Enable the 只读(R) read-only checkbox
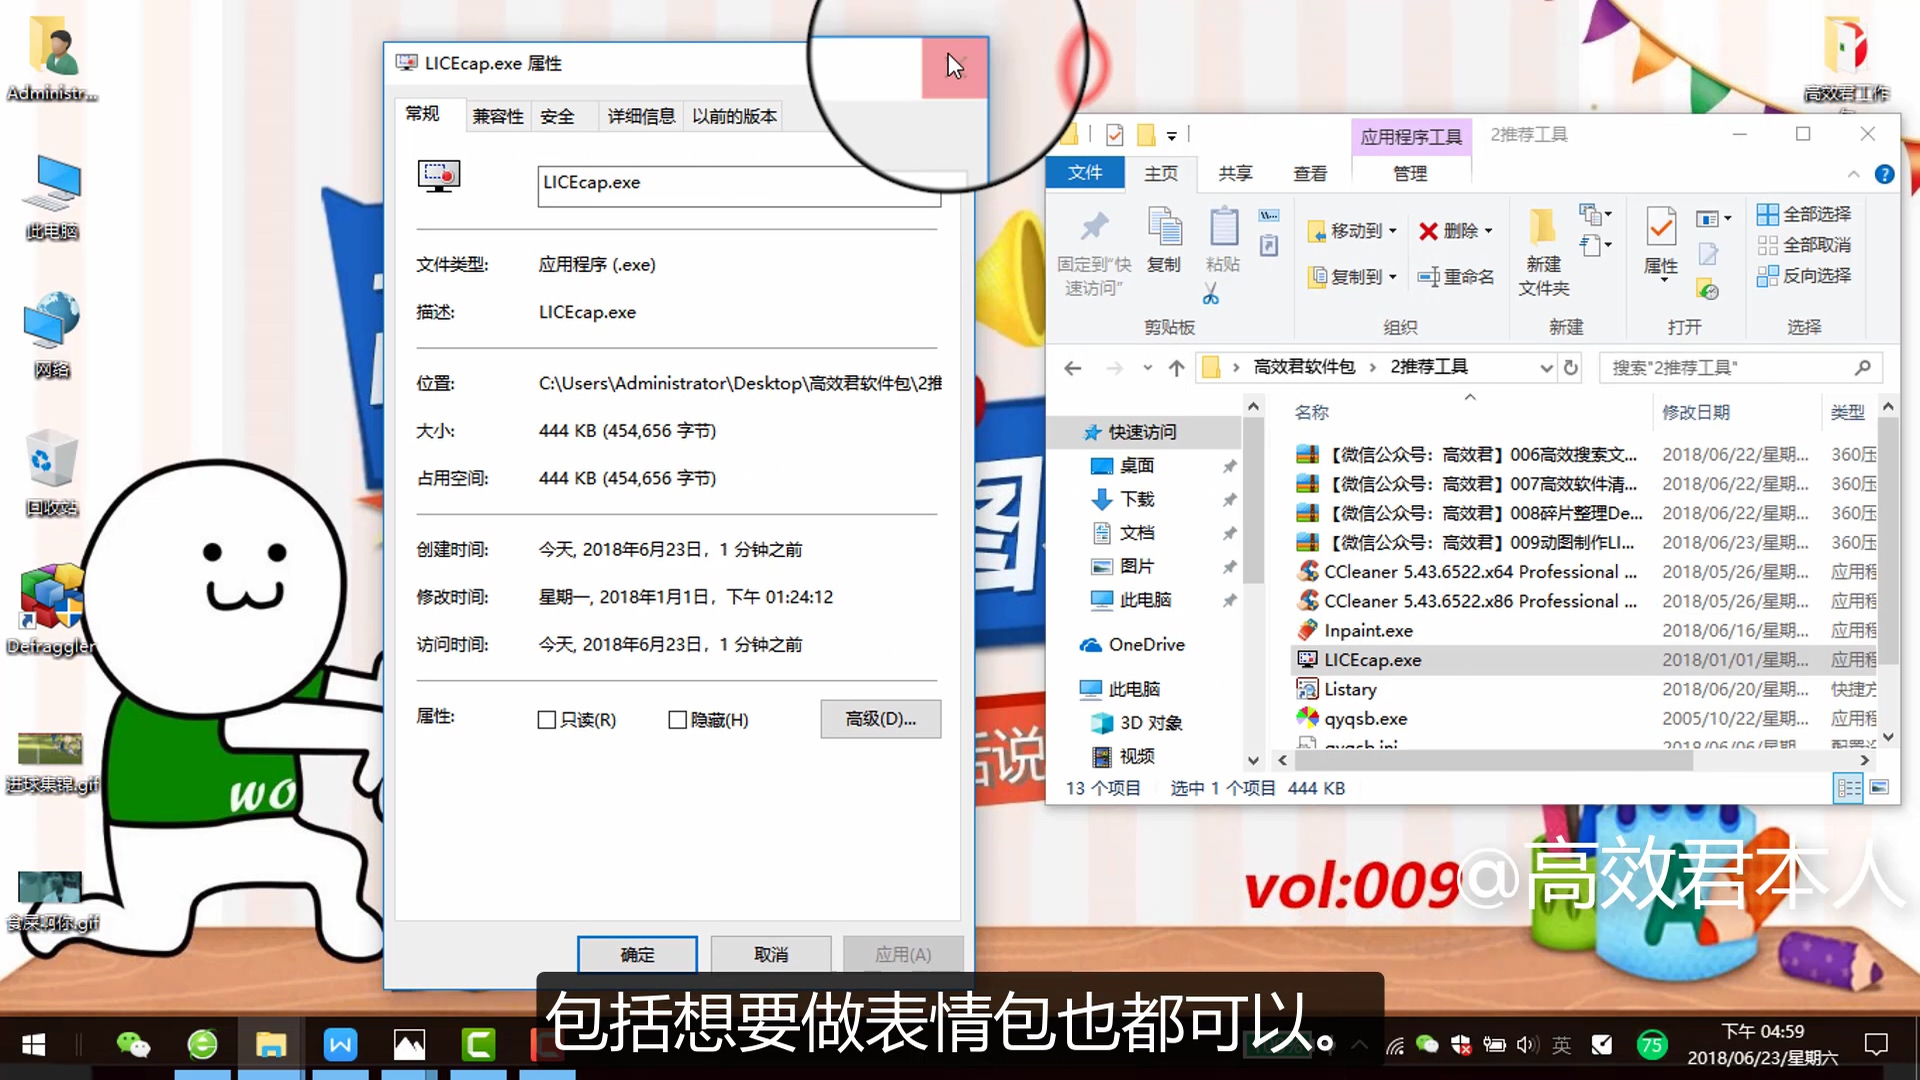1920x1080 pixels. tap(547, 719)
